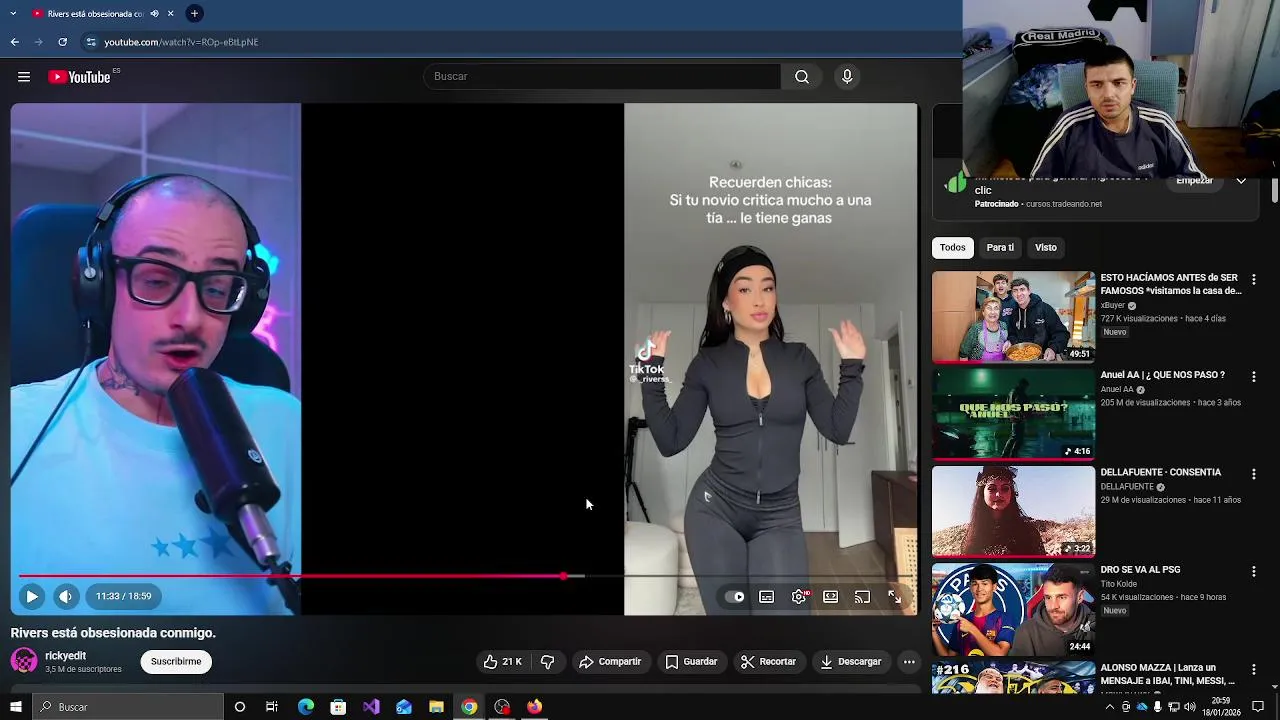The image size is (1280, 720).
Task: Cast video to a TV
Action: coord(862,597)
